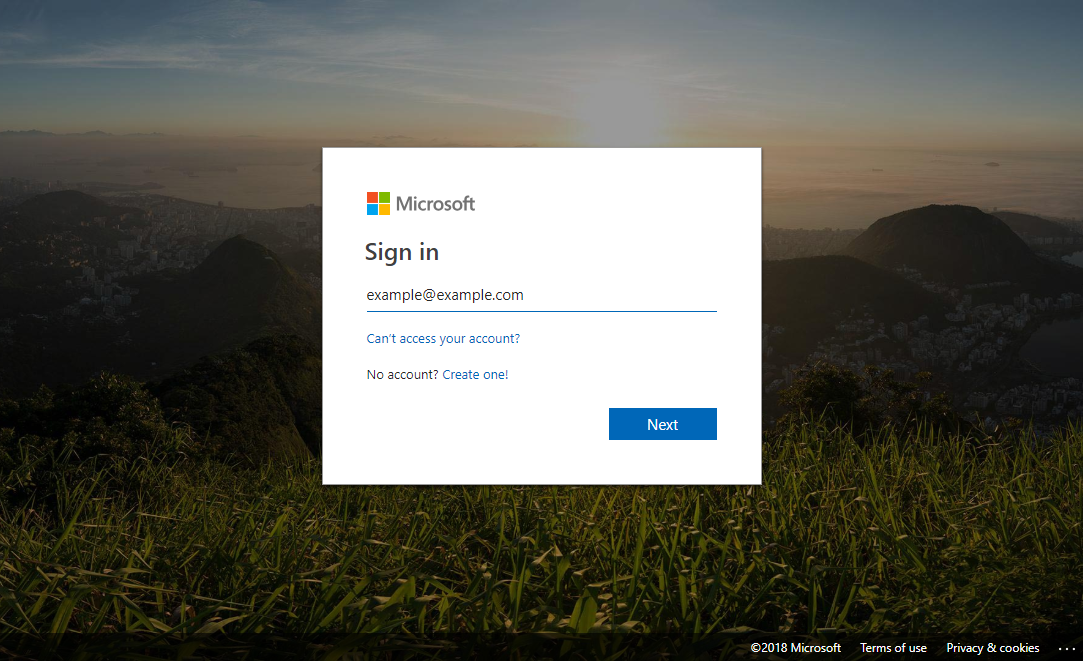The image size is (1083, 661).
Task: Click the green square of the Microsoft logo
Action: click(x=385, y=198)
